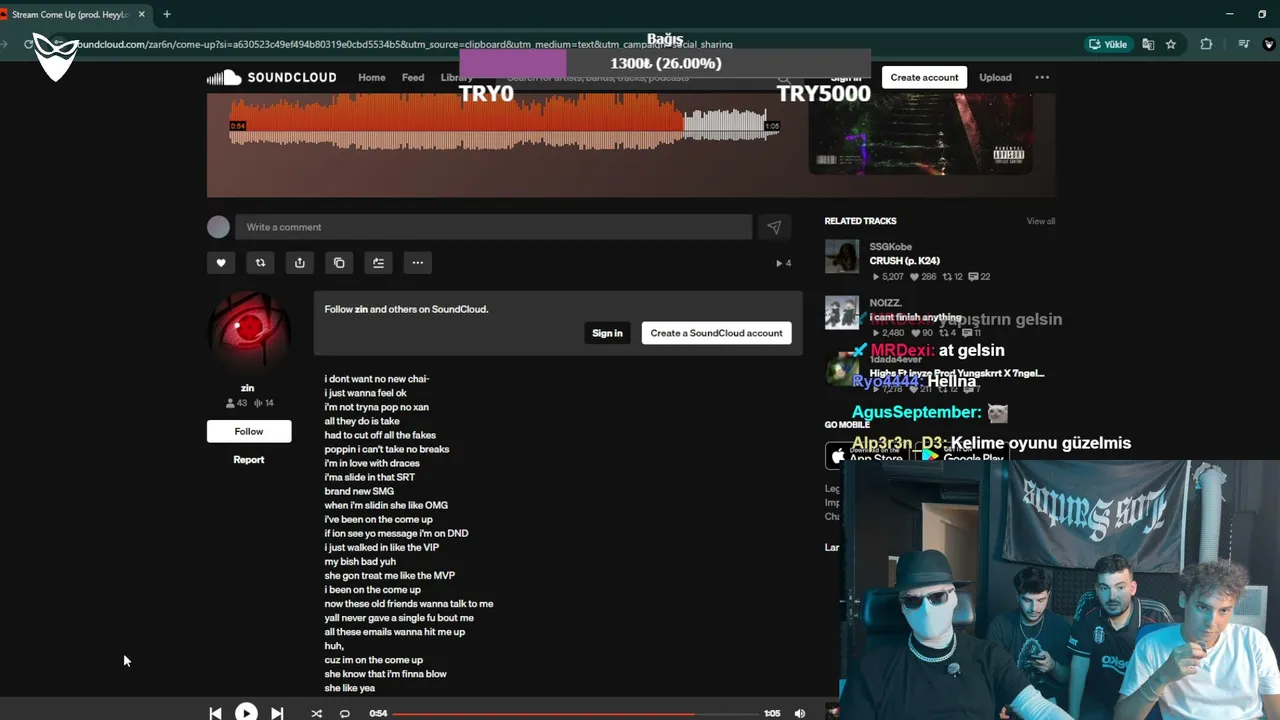Open the browser's translate page icon
Screen dimensions: 1280x720
(1148, 44)
